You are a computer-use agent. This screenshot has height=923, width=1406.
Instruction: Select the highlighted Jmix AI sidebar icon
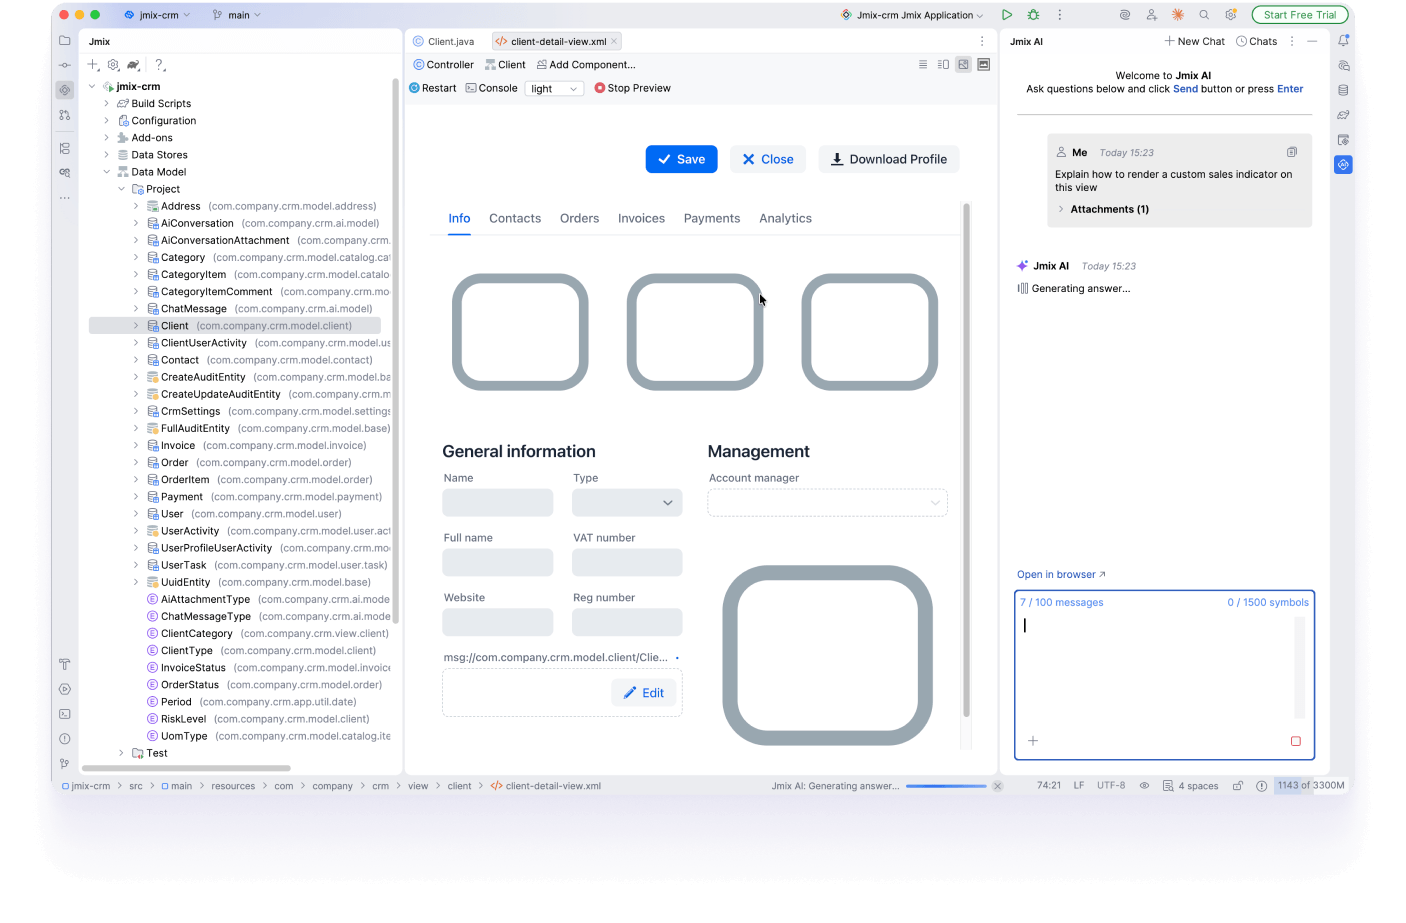tap(1343, 165)
